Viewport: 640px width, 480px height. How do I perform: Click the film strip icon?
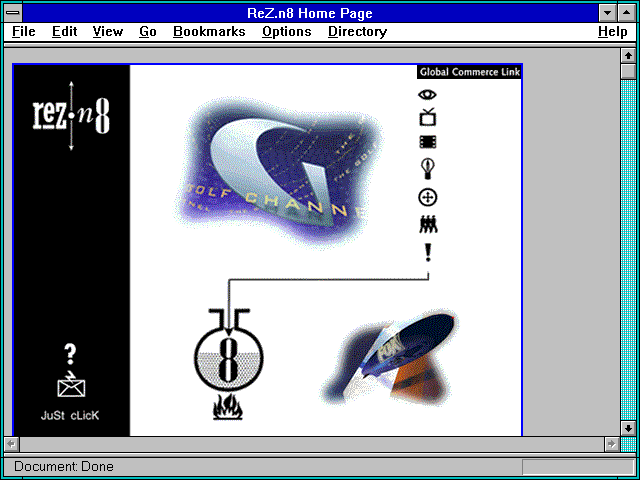click(x=427, y=142)
